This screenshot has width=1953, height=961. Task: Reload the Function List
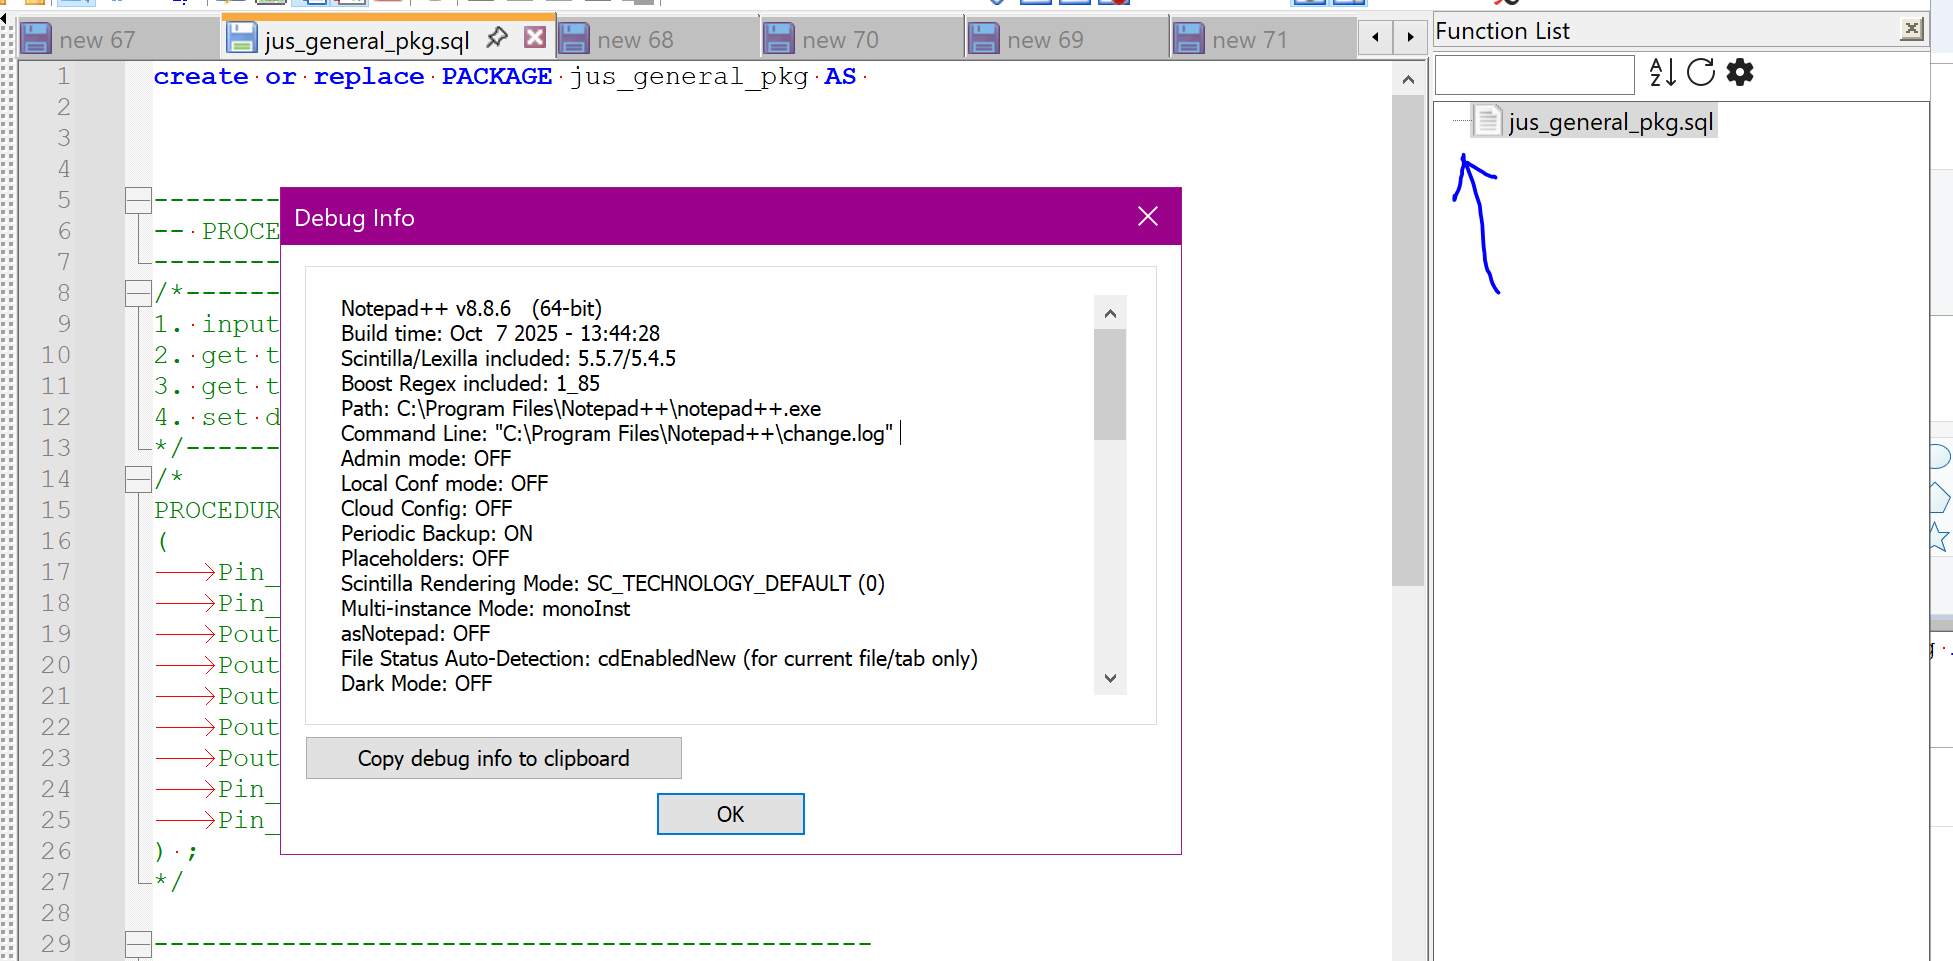pyautogui.click(x=1700, y=72)
